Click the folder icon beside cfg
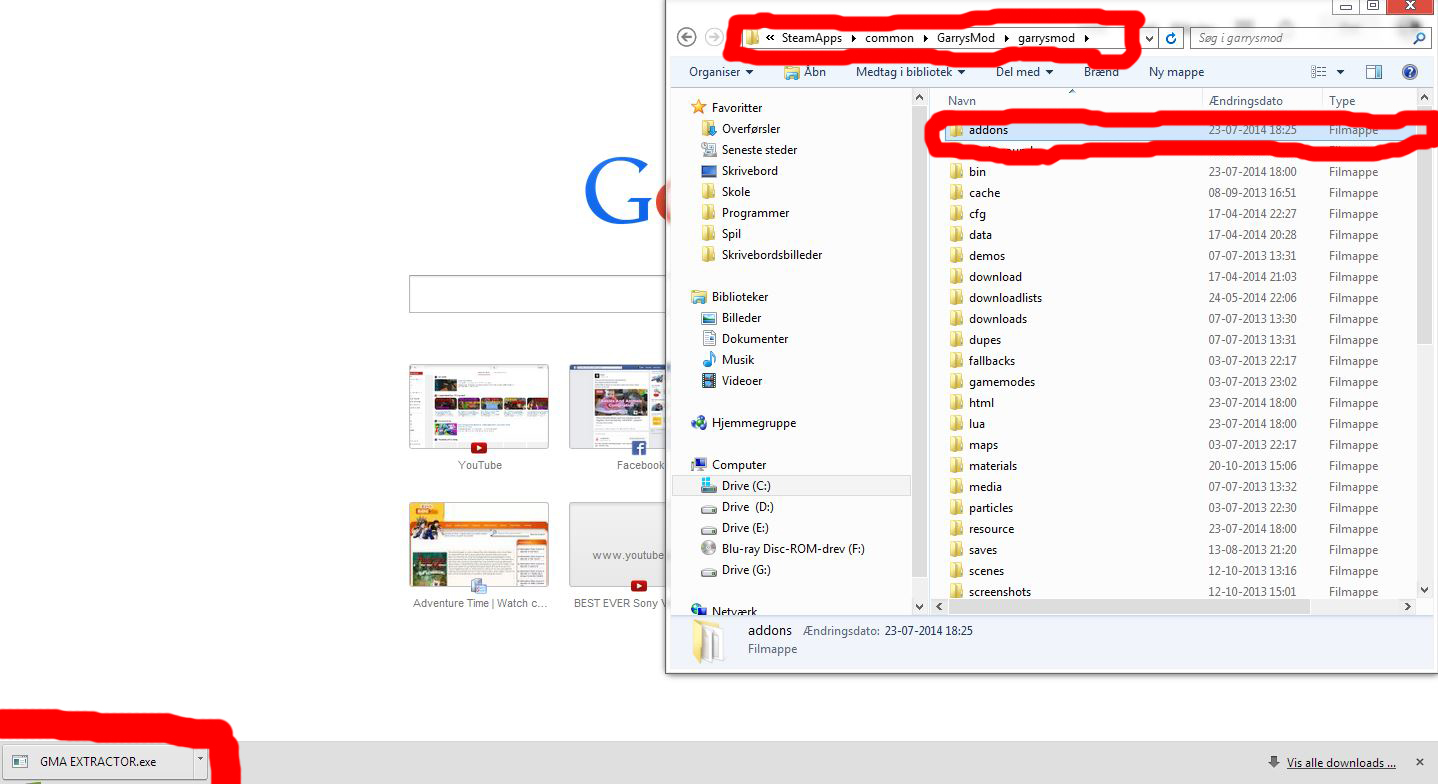 (x=956, y=213)
